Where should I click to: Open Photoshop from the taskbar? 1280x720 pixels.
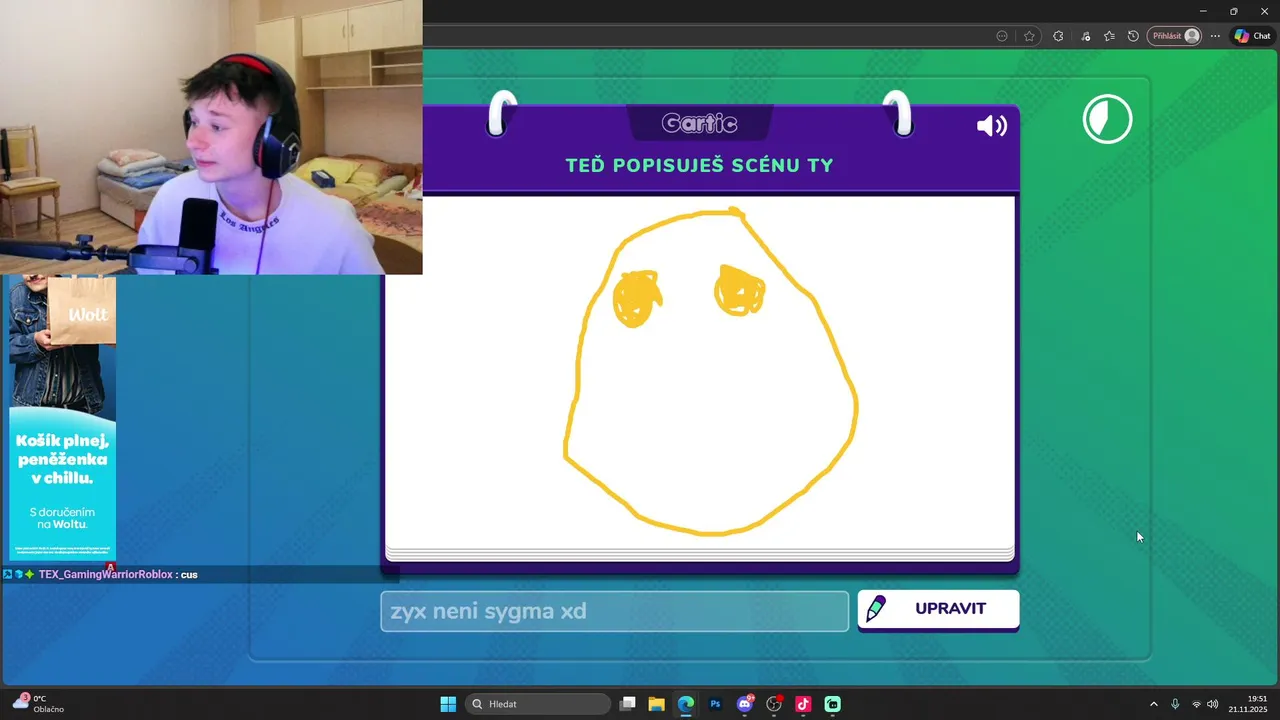[x=715, y=704]
